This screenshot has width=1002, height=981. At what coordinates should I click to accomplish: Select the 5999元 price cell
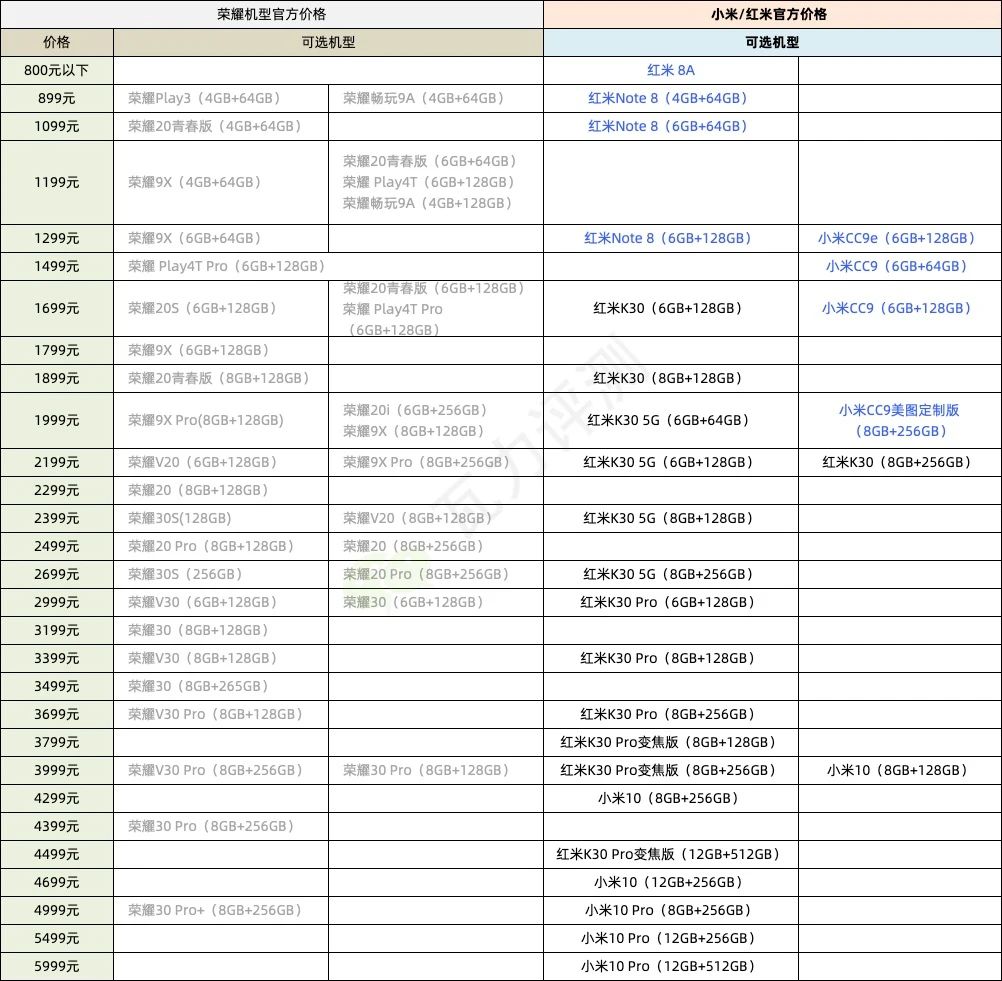point(57,966)
